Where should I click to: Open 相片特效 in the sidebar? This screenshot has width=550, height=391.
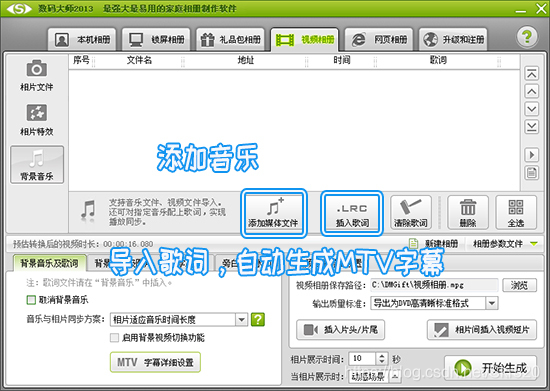click(x=36, y=120)
